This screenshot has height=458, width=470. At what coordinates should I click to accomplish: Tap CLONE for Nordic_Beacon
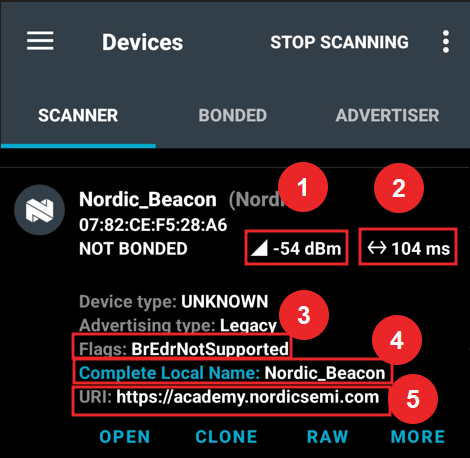(226, 437)
